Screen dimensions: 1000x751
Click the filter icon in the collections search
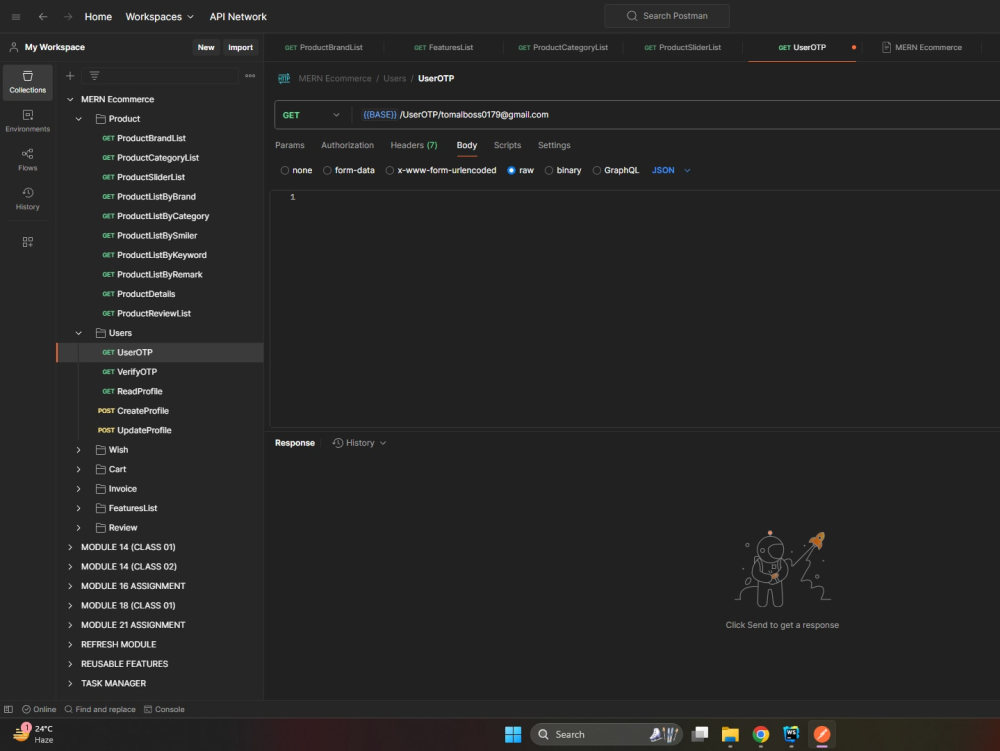94,76
